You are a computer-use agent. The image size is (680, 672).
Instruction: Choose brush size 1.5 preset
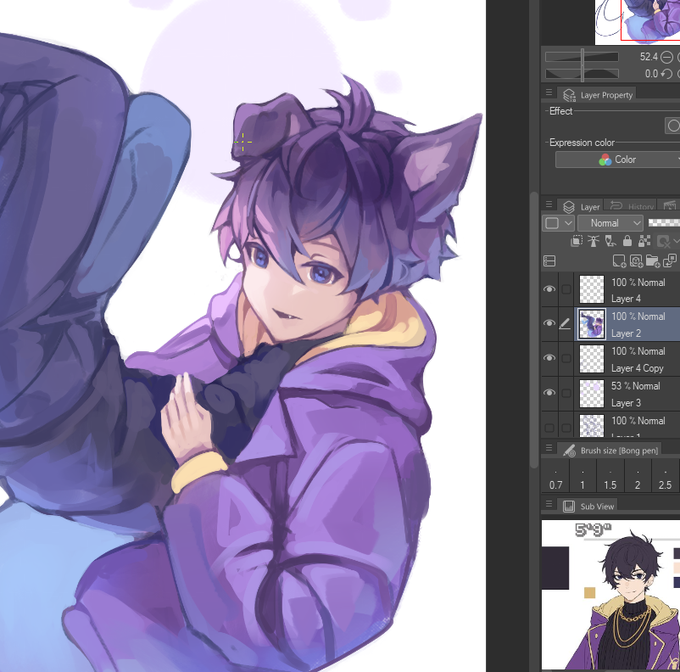click(x=610, y=476)
